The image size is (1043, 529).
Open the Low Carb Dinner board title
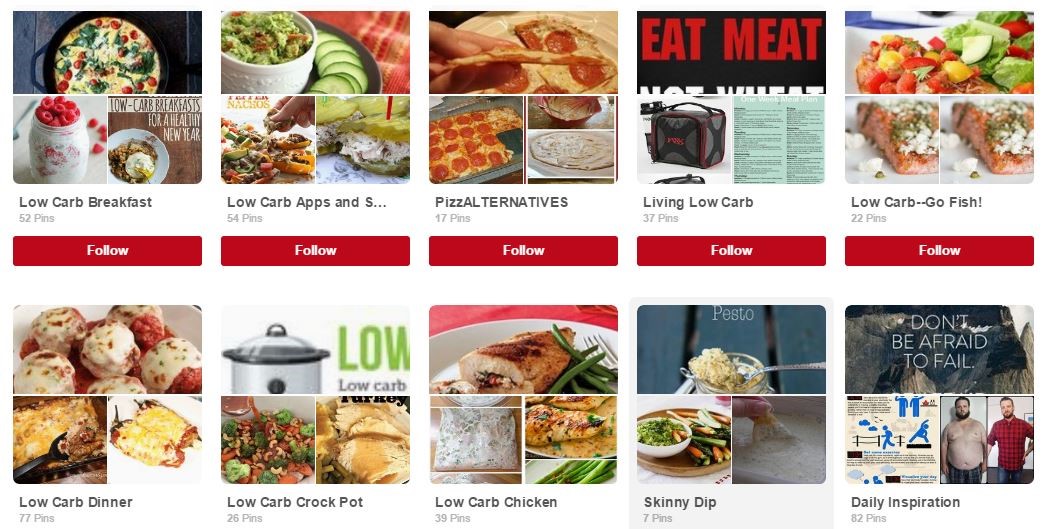click(76, 502)
